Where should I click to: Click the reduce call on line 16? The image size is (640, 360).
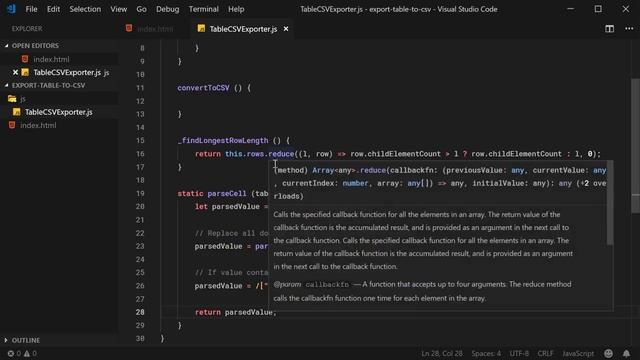[281, 154]
